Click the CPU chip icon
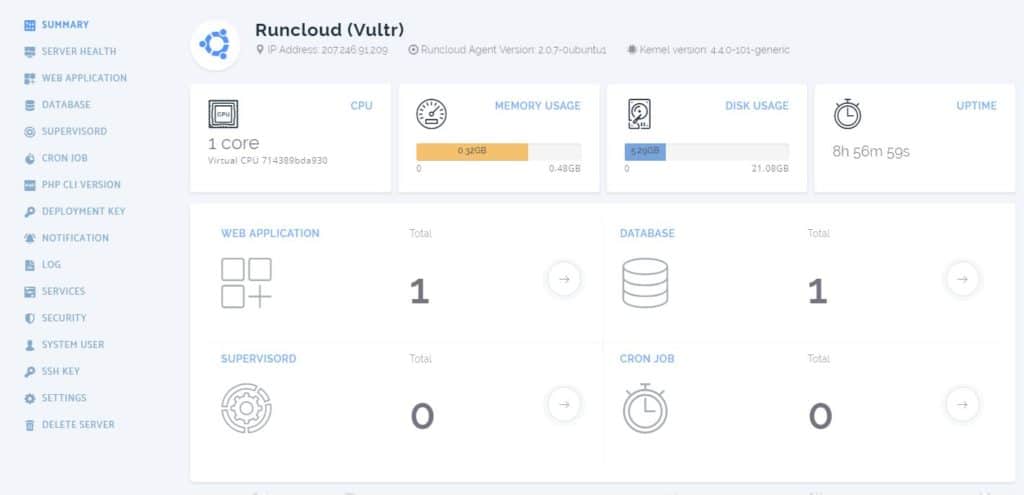This screenshot has width=1024, height=495. [x=223, y=114]
